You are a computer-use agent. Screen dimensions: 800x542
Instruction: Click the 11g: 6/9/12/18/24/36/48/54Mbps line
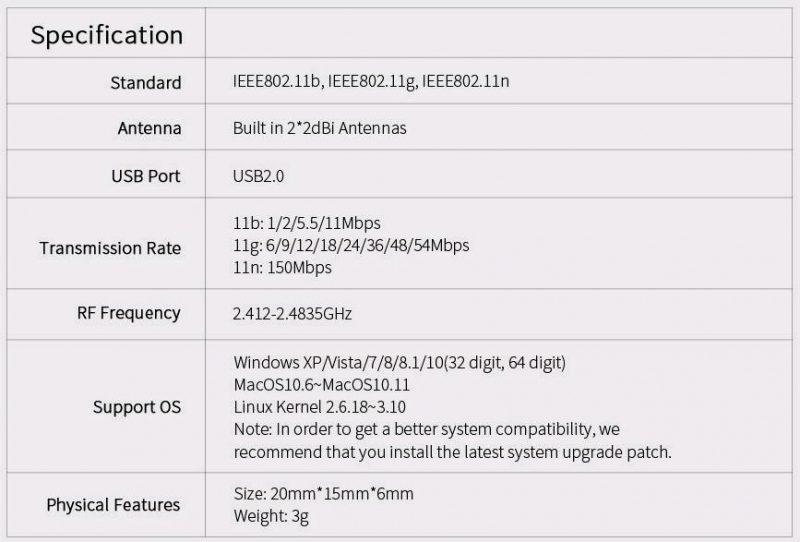pyautogui.click(x=351, y=245)
